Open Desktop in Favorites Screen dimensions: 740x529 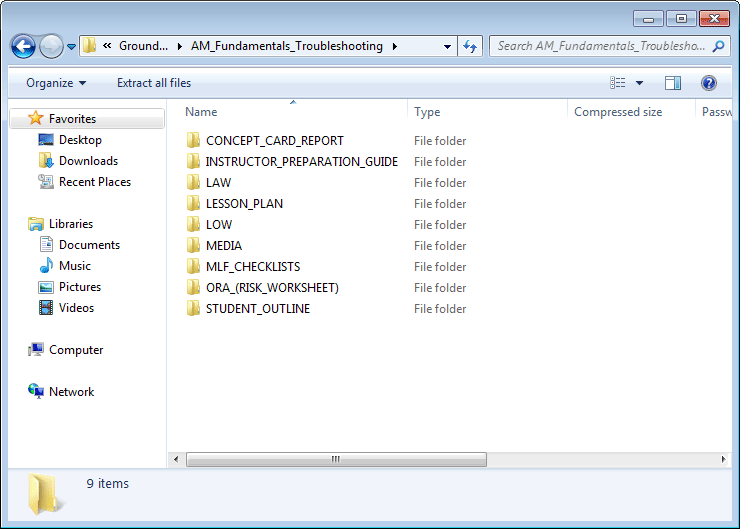[80, 140]
